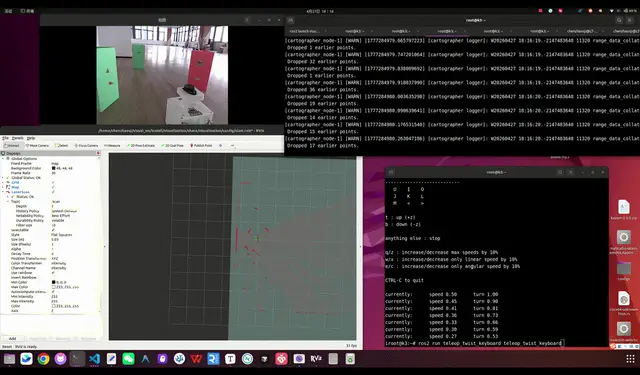
Task: Show applications grid button
Action: tap(630, 359)
